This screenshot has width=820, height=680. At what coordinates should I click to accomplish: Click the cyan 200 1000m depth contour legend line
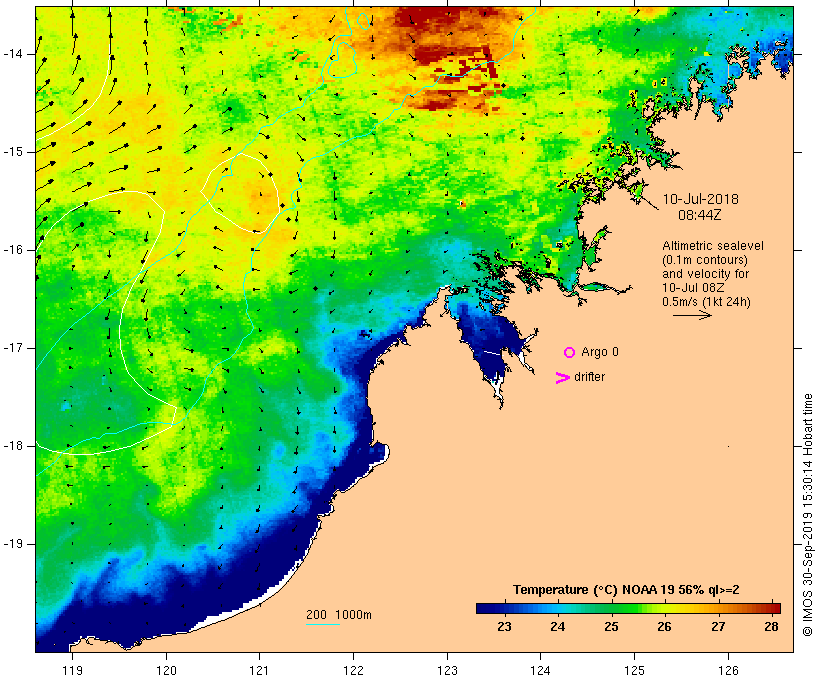pyautogui.click(x=323, y=624)
